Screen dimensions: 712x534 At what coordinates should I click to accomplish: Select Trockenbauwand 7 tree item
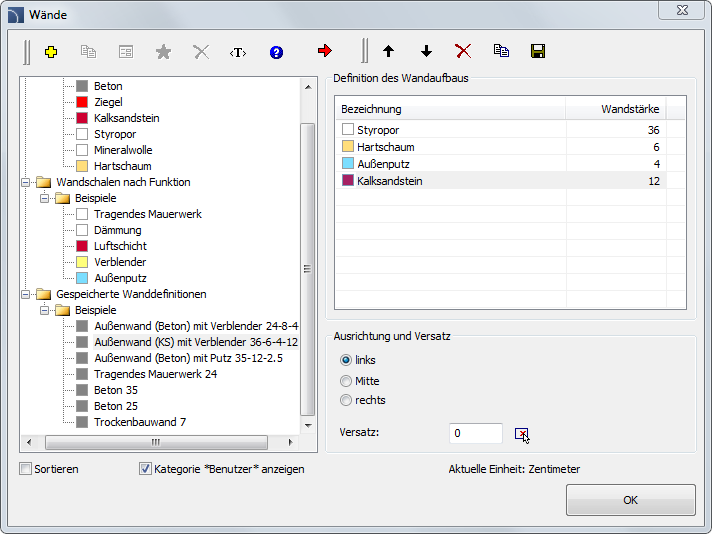[x=140, y=422]
